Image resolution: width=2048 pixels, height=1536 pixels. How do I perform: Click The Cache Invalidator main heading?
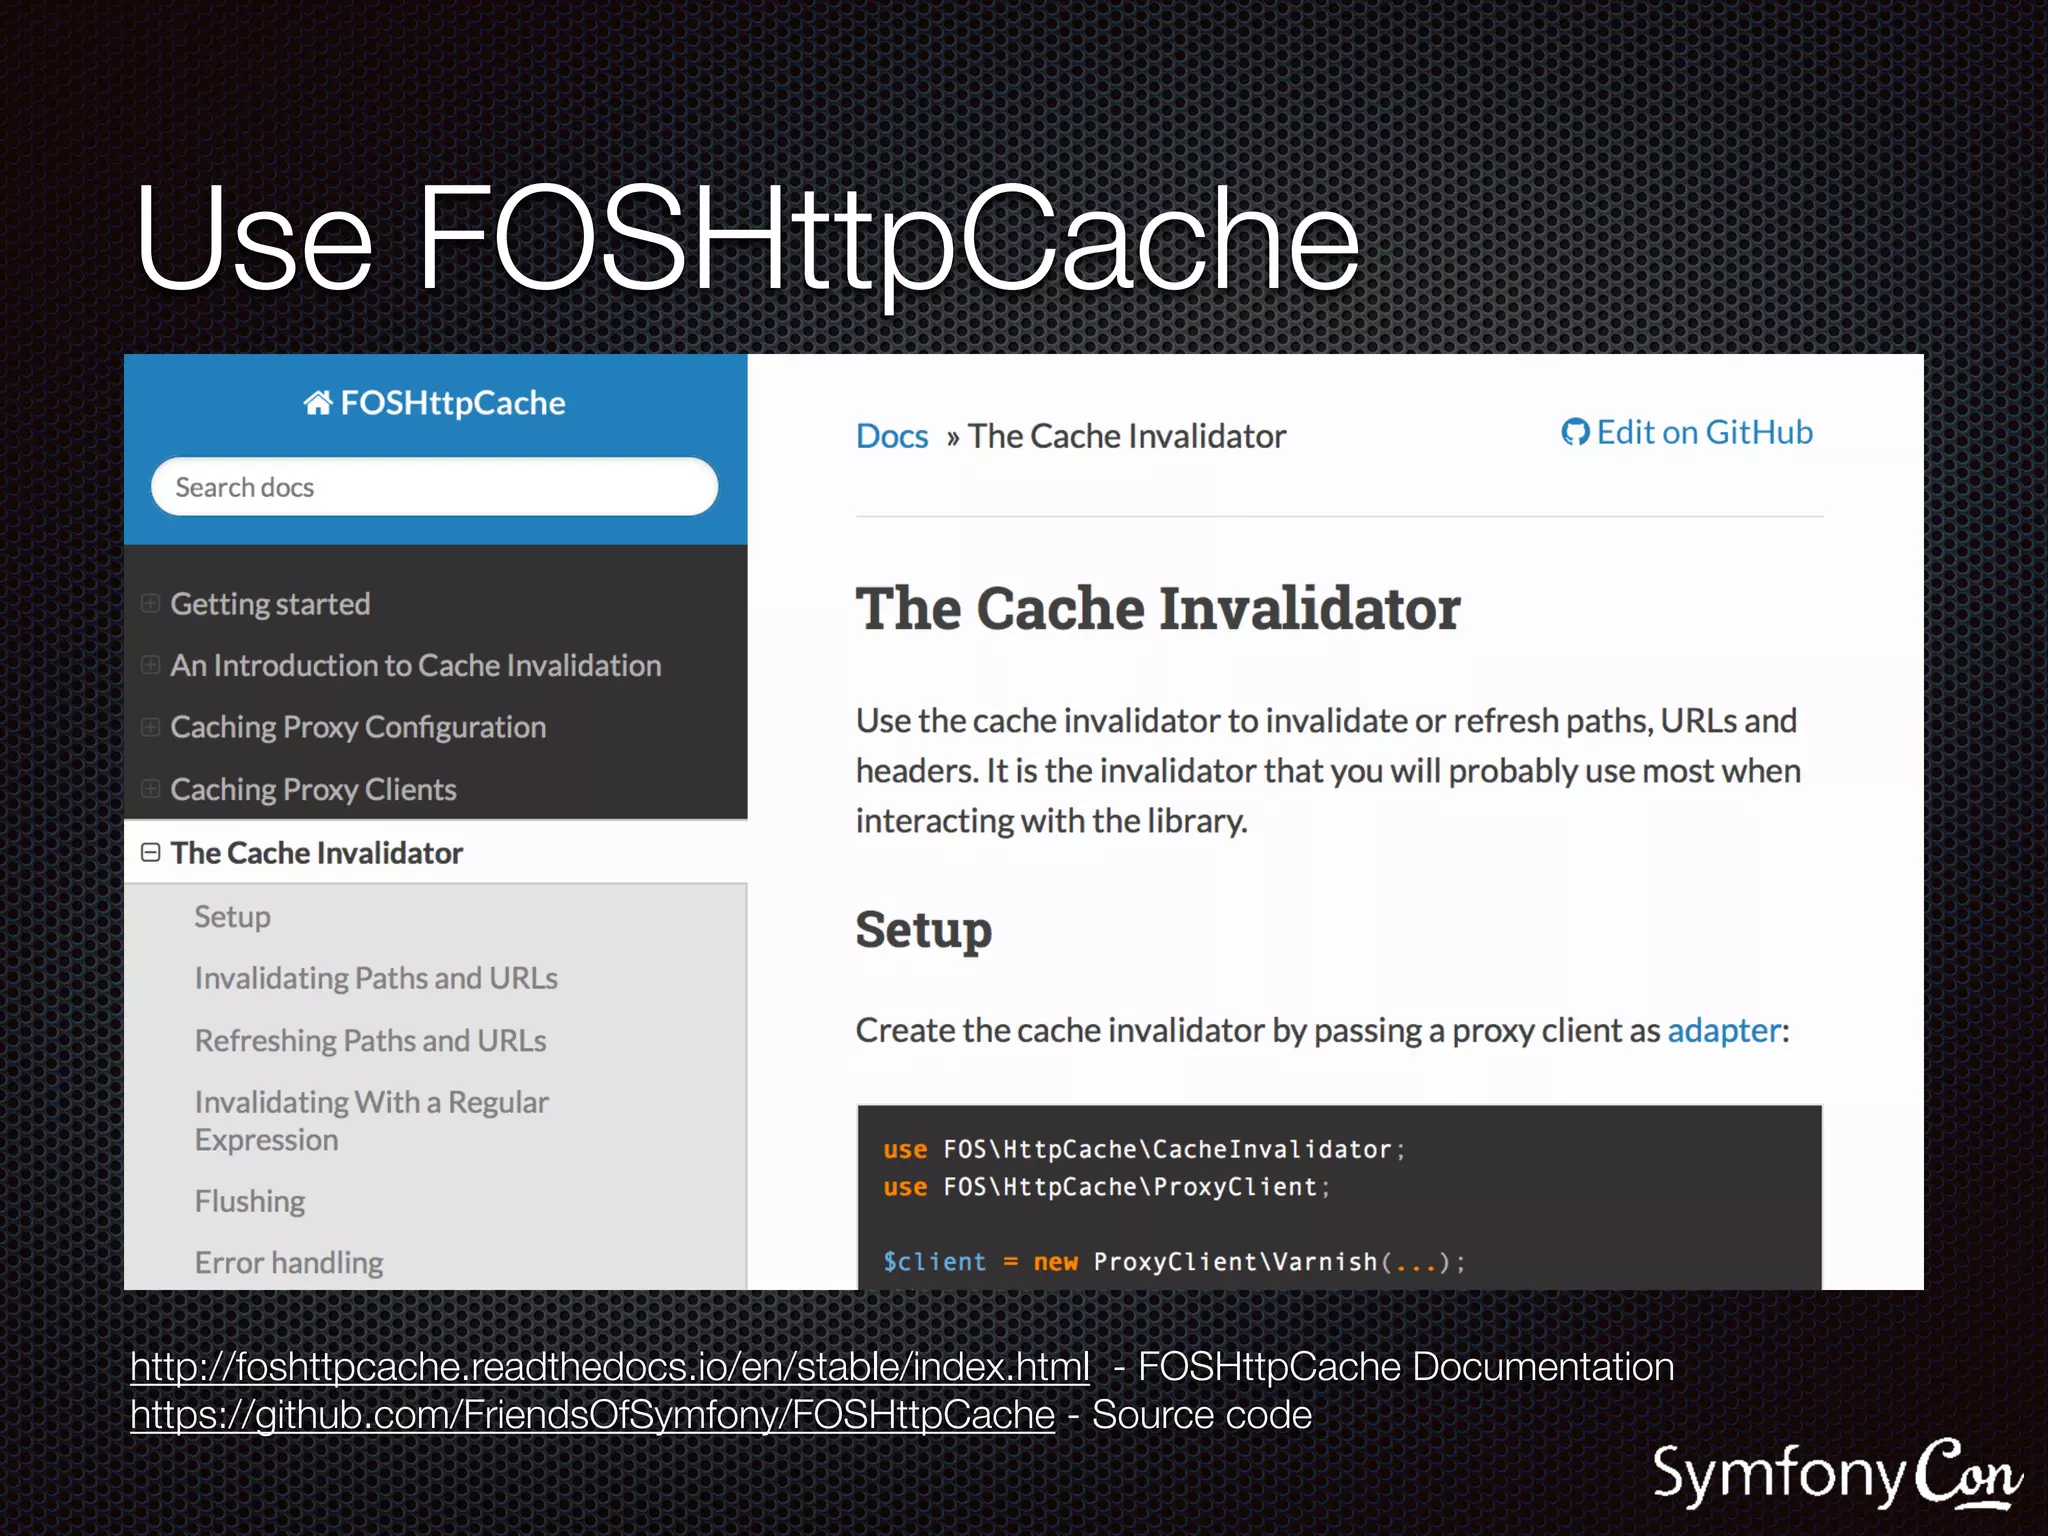tap(1158, 609)
